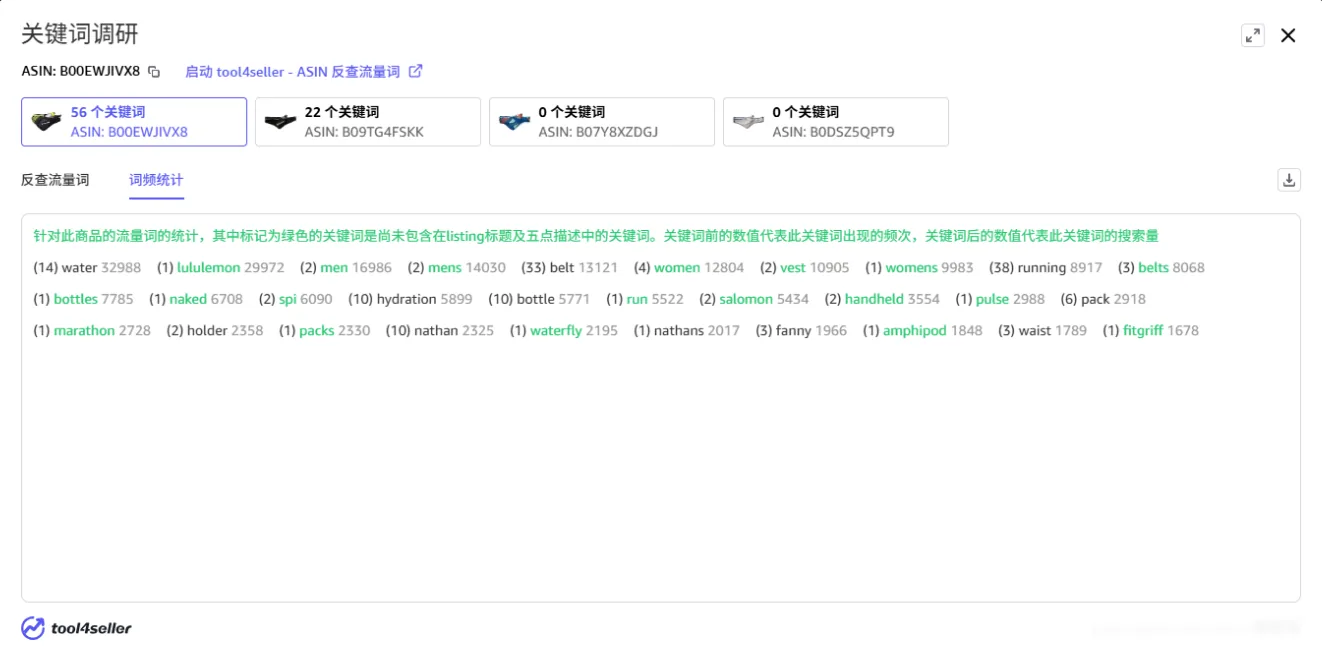This screenshot has height=663, width=1322.
Task: Expand the dialog with fullscreen icon
Action: point(1252,36)
